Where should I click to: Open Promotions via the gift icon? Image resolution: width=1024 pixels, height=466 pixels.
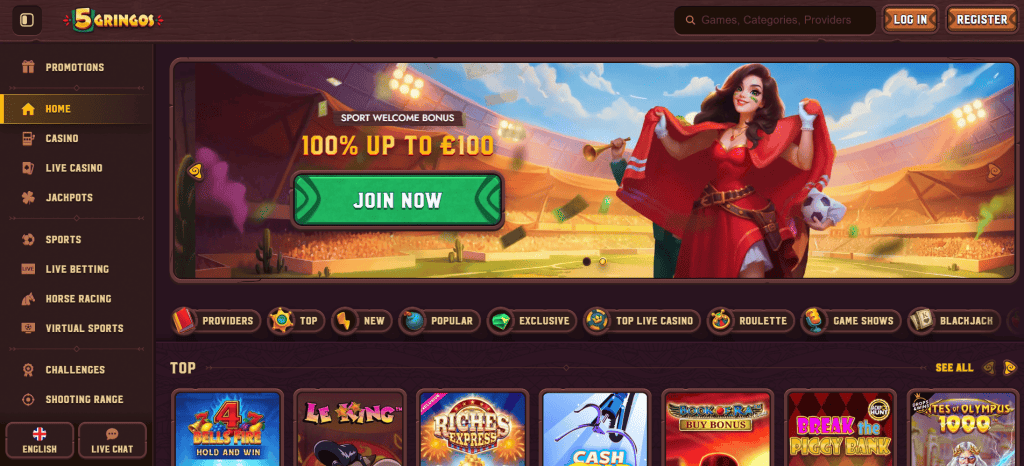[x=27, y=67]
